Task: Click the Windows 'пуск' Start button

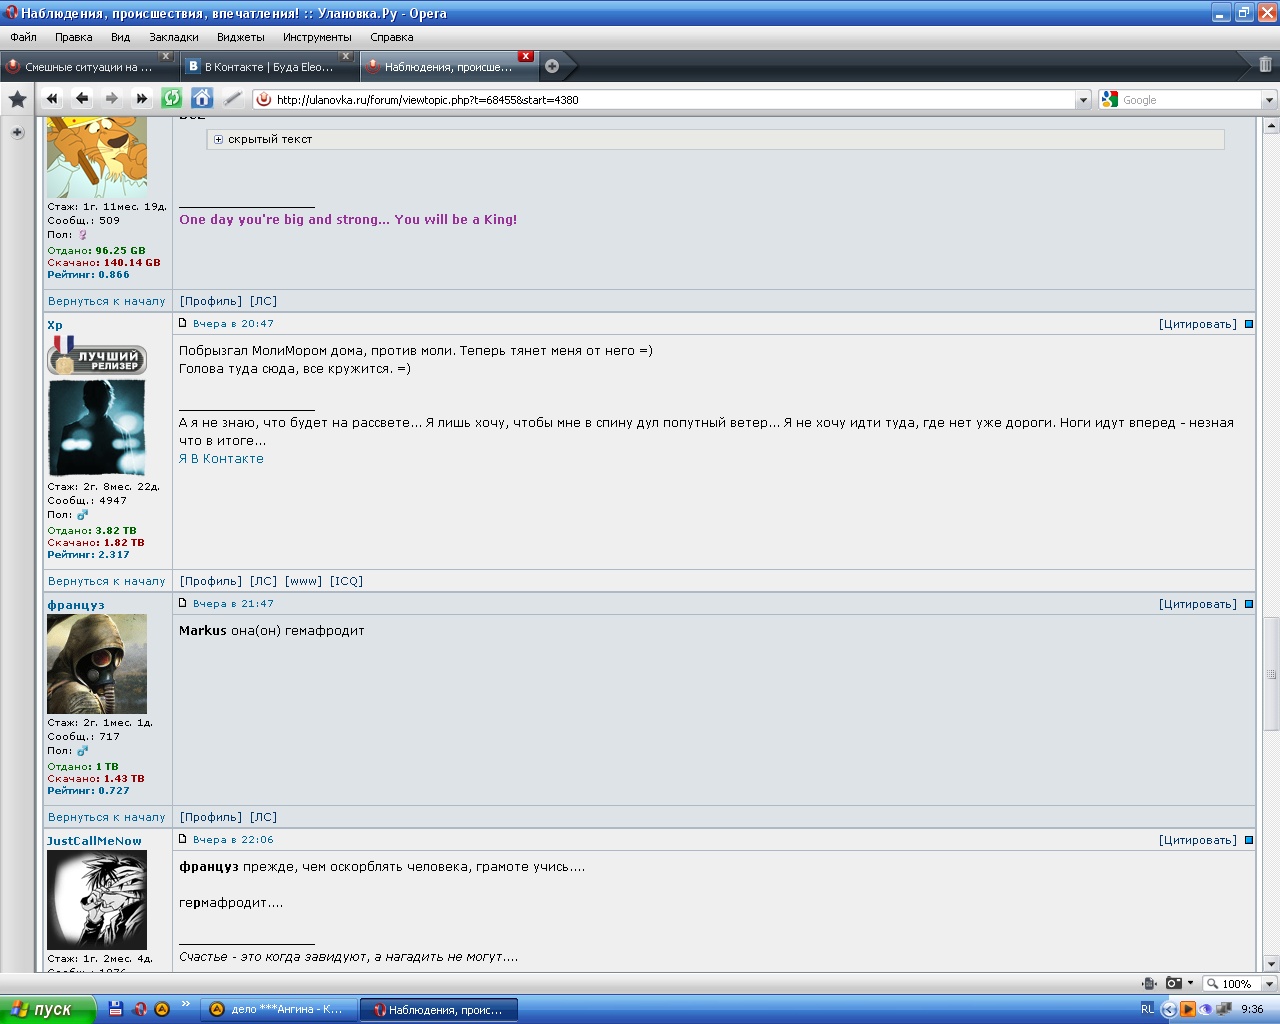Action: [47, 1009]
